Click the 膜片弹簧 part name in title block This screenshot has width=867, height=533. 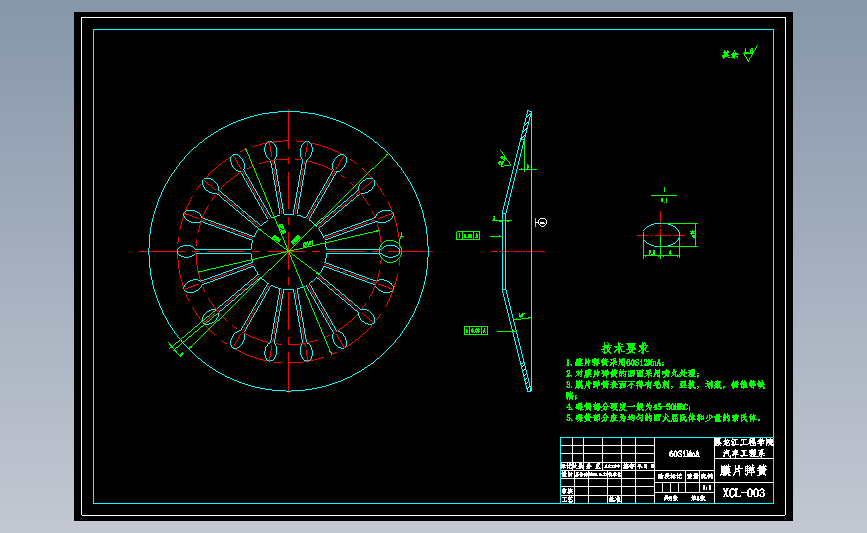744,471
